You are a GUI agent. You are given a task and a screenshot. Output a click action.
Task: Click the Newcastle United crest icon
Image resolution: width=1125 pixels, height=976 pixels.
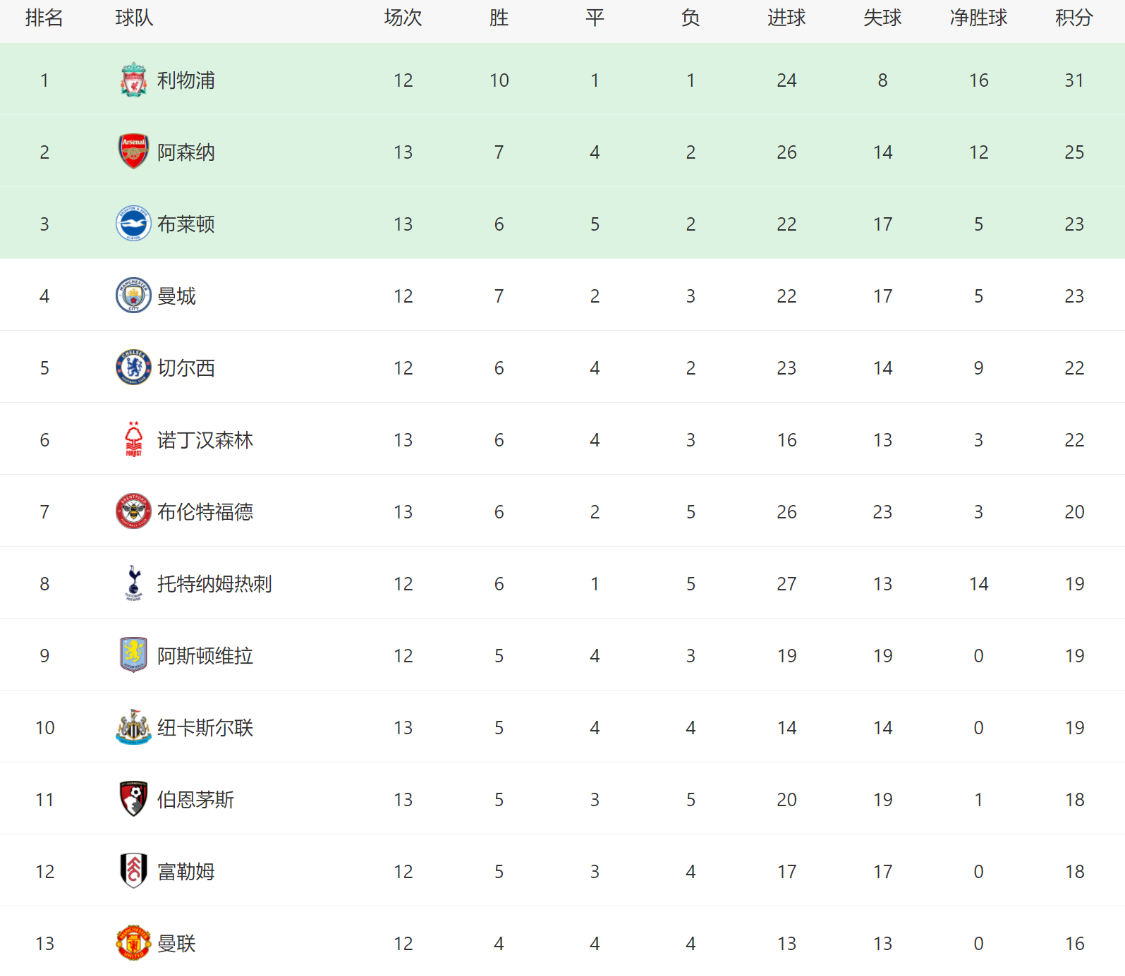[133, 727]
